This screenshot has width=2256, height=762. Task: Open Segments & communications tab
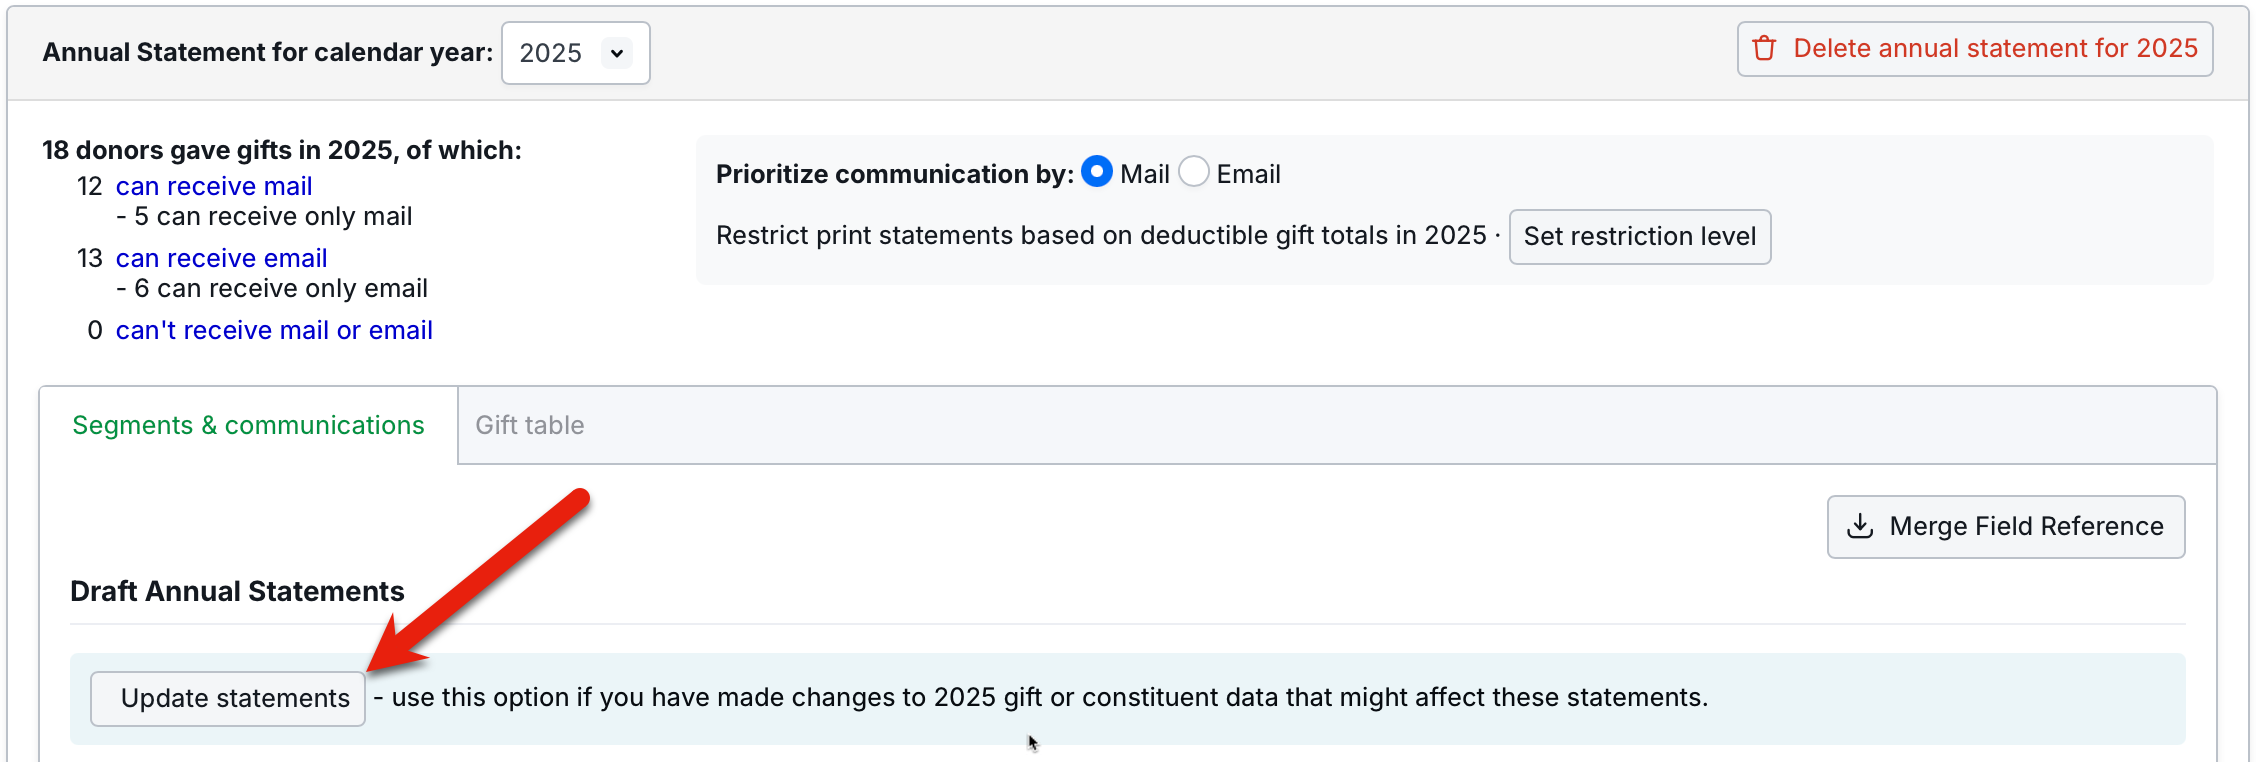[248, 425]
